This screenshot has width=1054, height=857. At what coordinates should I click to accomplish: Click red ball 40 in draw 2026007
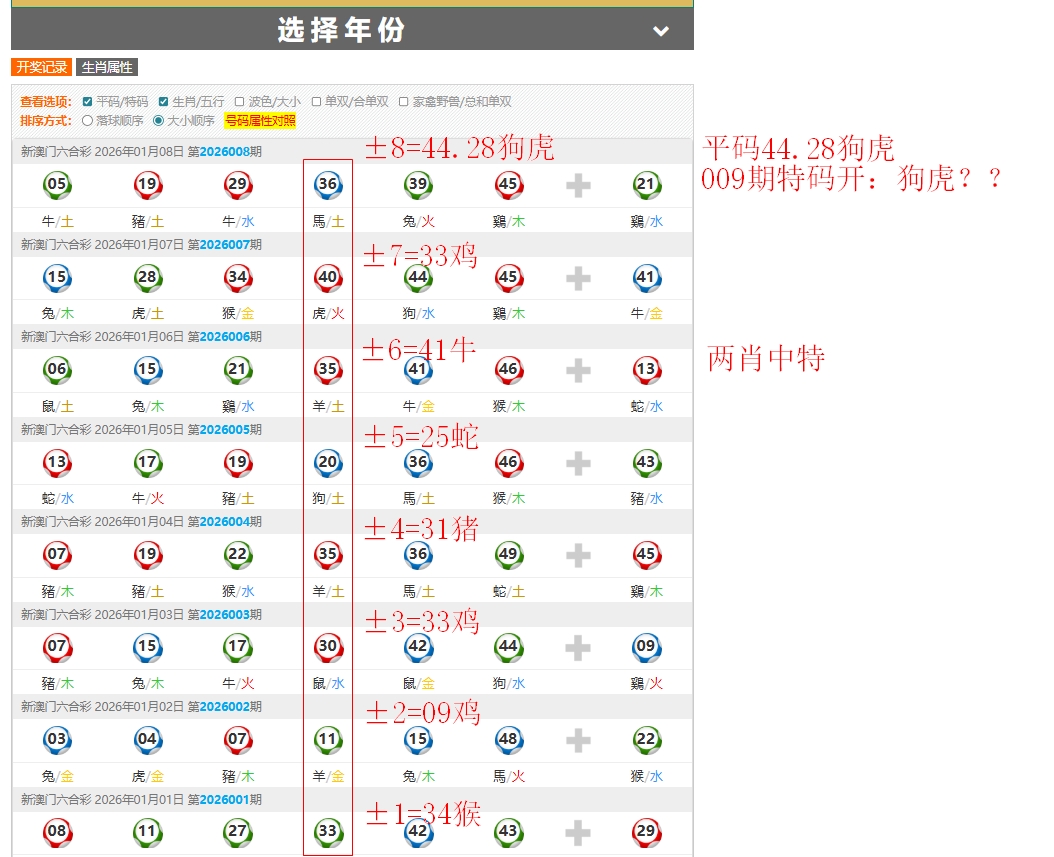click(327, 277)
